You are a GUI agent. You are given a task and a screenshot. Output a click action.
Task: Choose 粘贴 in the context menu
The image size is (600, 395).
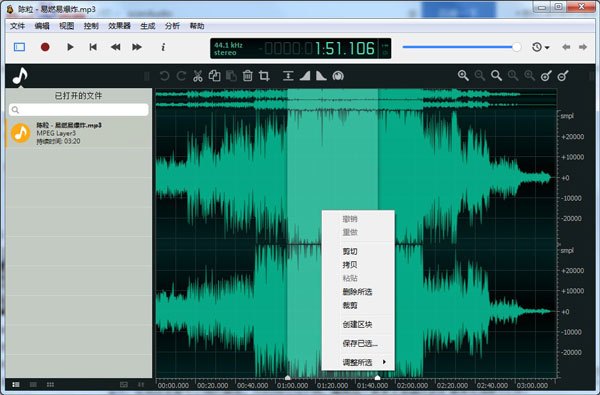358,278
